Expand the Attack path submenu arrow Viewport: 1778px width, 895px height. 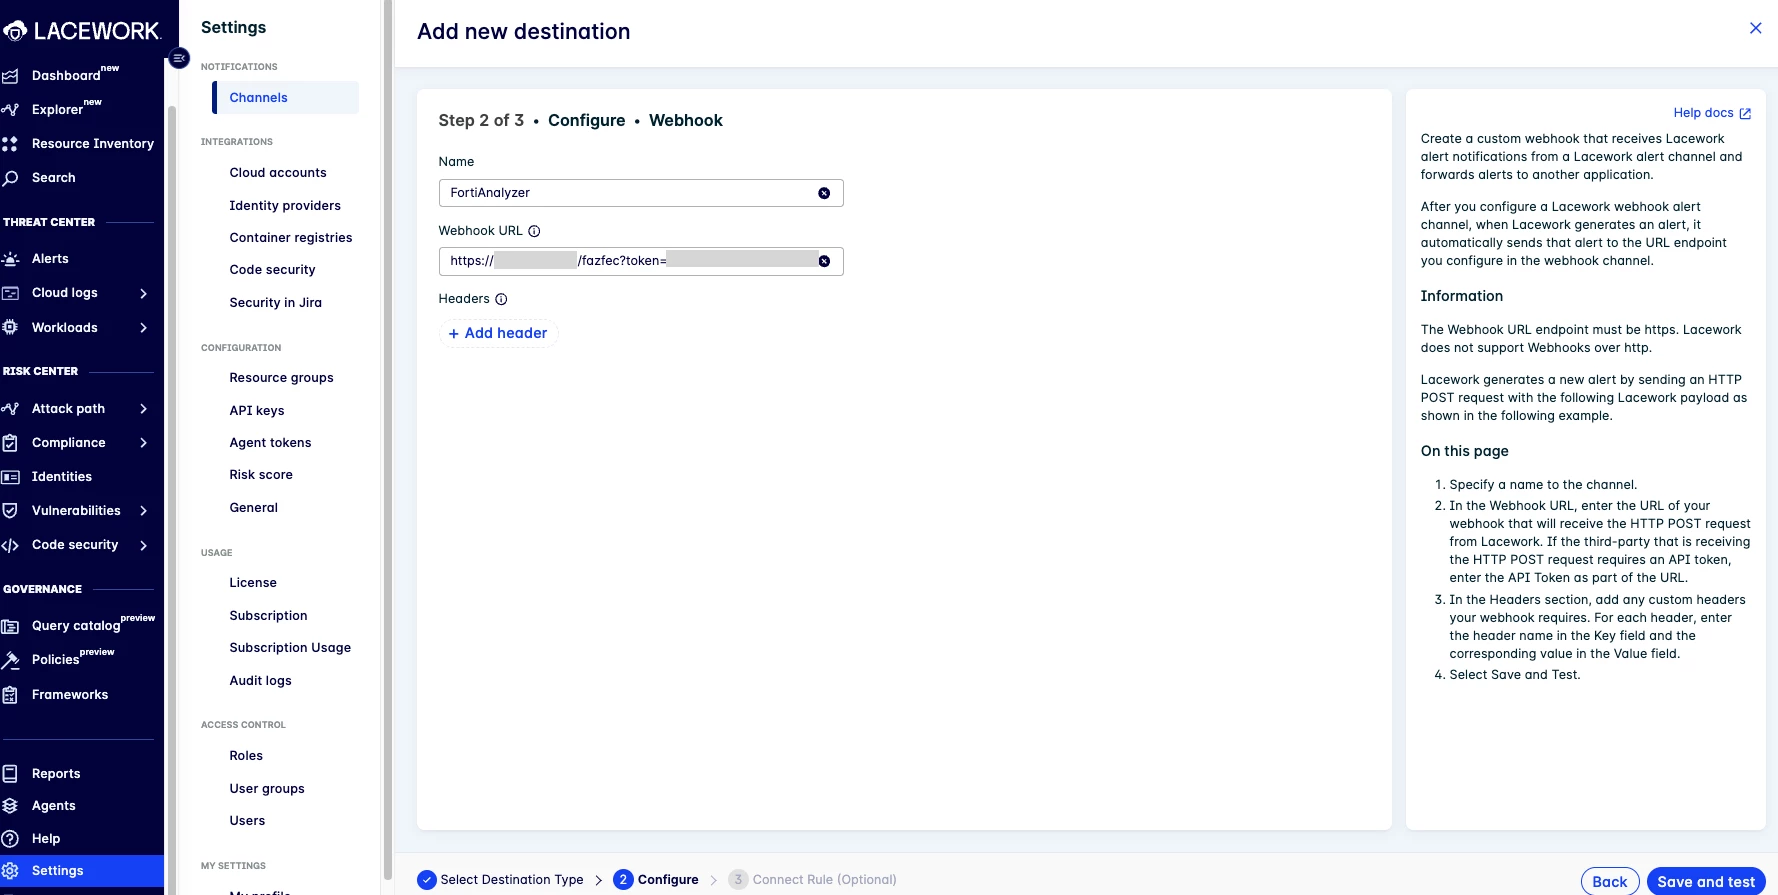coord(143,409)
